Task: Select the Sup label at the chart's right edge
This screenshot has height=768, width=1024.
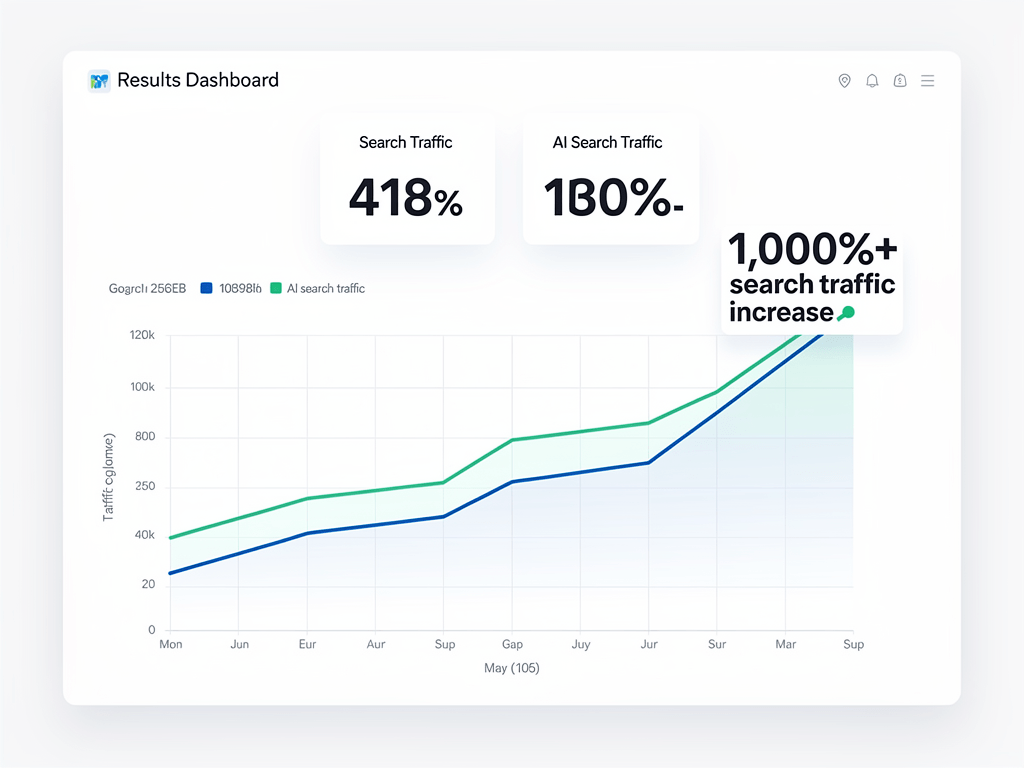Action: 853,644
